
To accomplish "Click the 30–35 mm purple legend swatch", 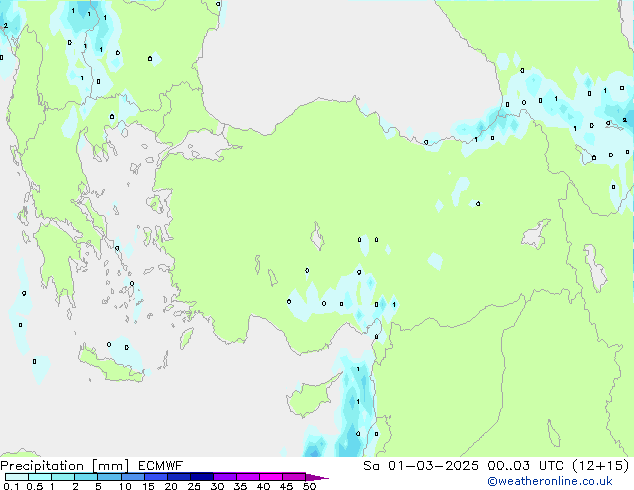I will [x=225, y=477].
